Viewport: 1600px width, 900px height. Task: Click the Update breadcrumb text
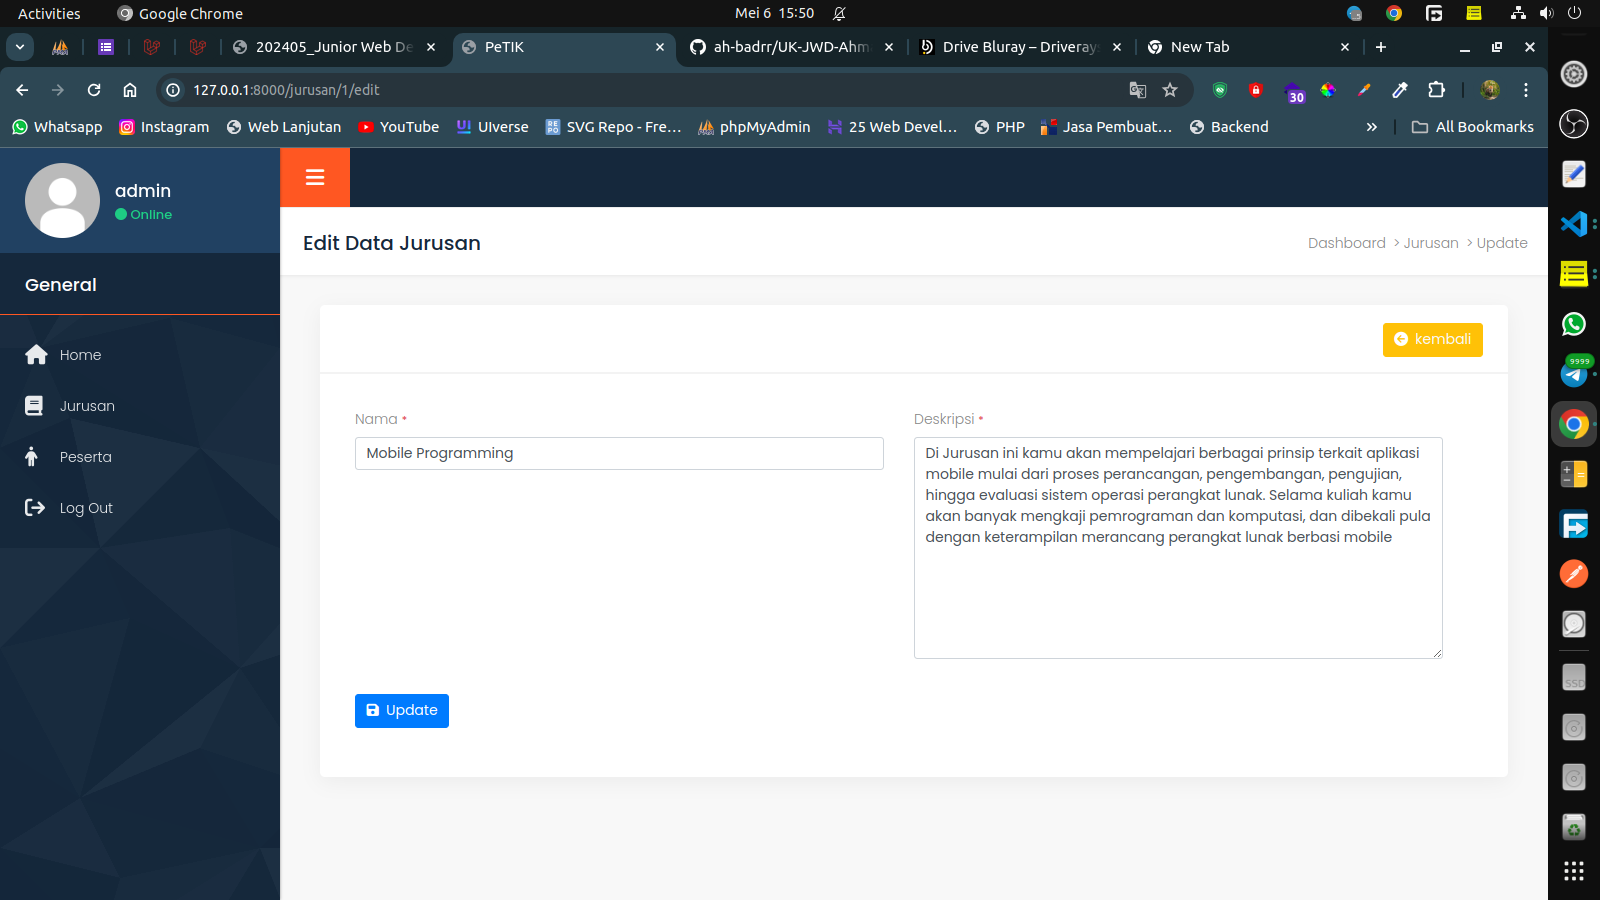1502,243
